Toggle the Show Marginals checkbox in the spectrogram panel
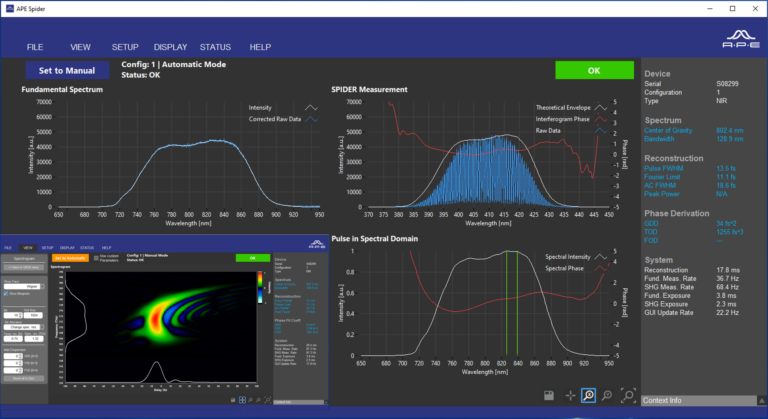The image size is (768, 419). tap(6, 294)
